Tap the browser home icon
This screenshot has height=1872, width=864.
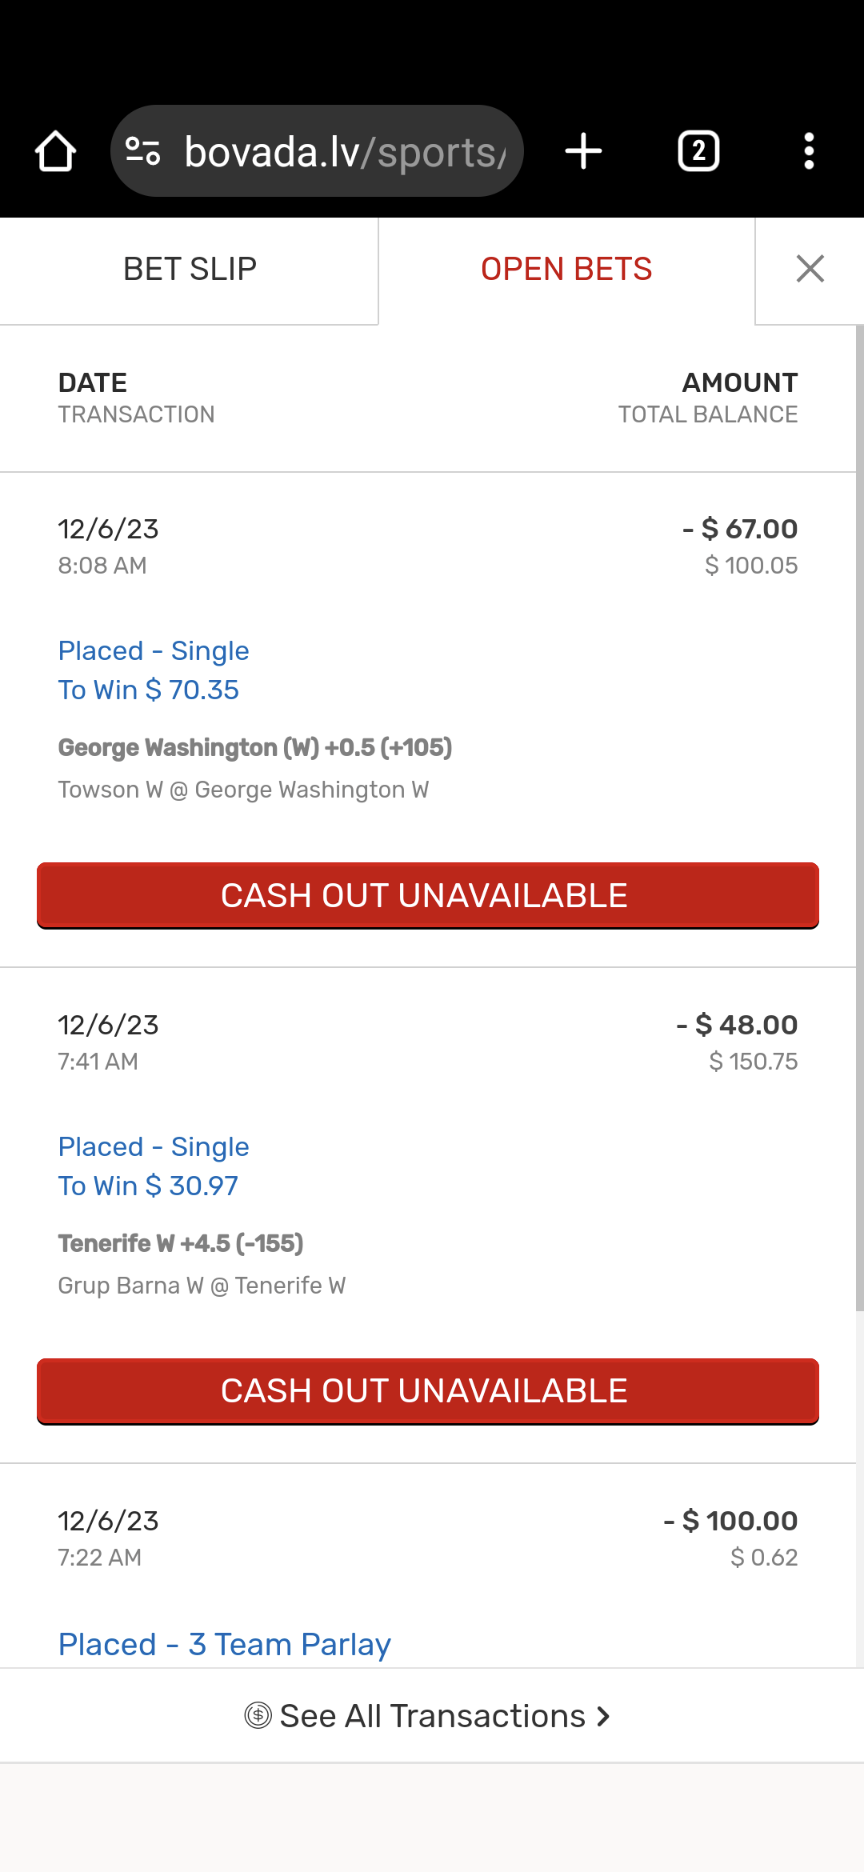56,152
